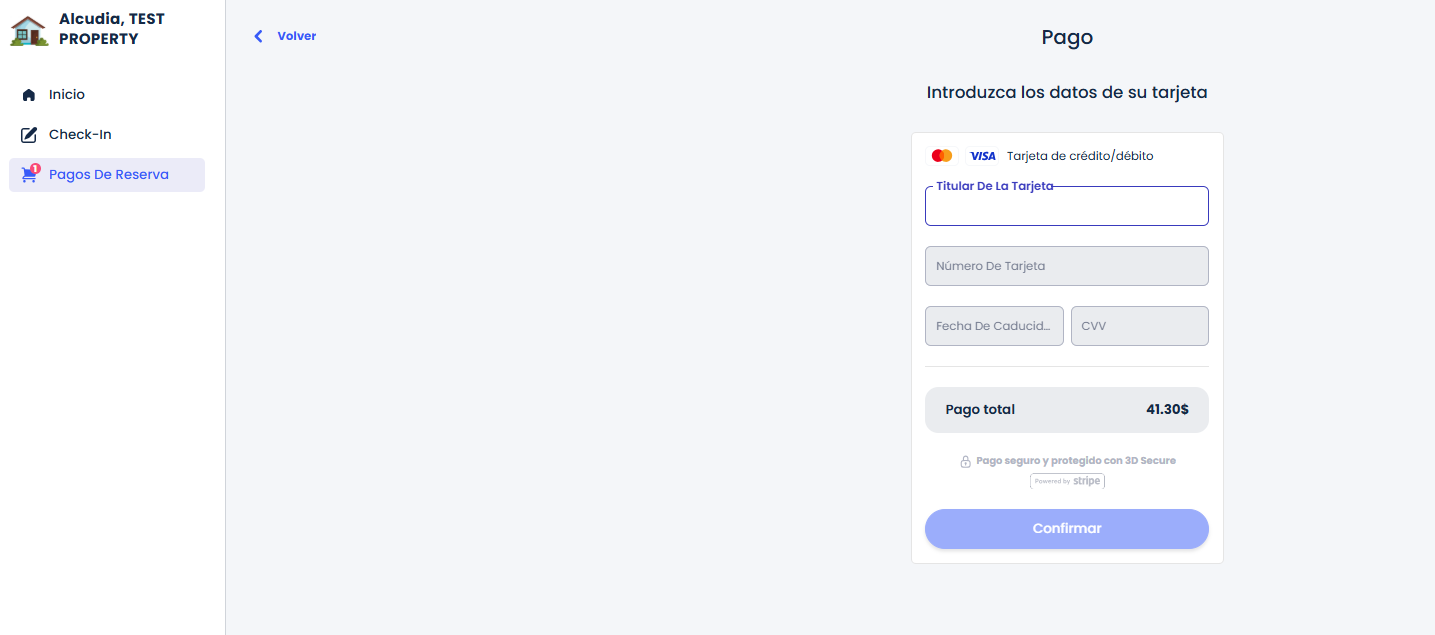
Task: Click the Inicio home icon
Action: [x=29, y=95]
